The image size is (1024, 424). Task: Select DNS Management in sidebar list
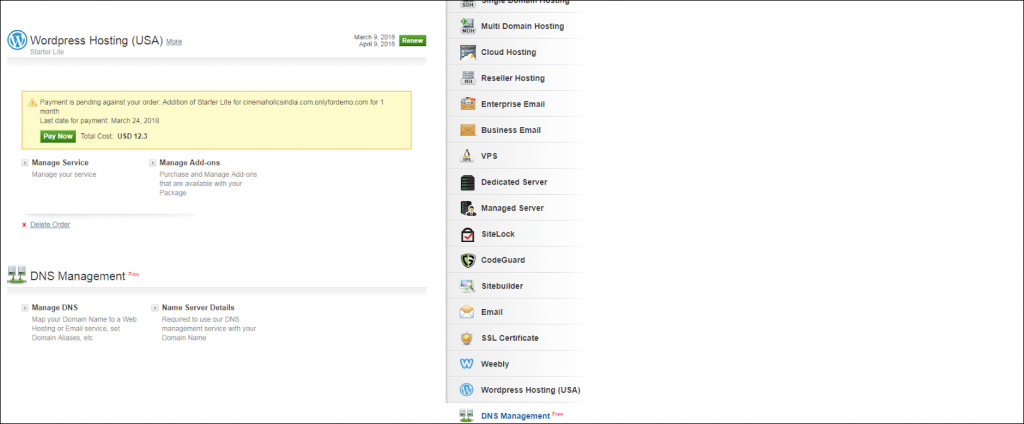[515, 416]
